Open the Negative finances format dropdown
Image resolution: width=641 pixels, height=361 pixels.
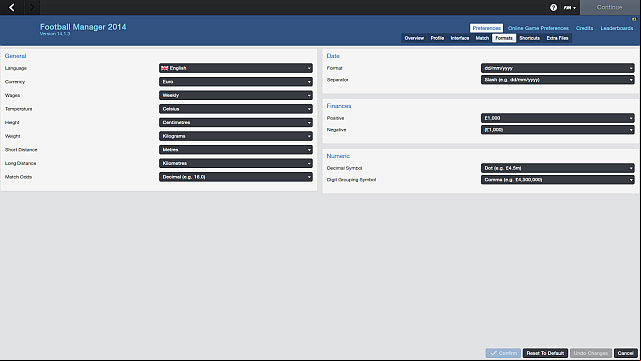(558, 130)
